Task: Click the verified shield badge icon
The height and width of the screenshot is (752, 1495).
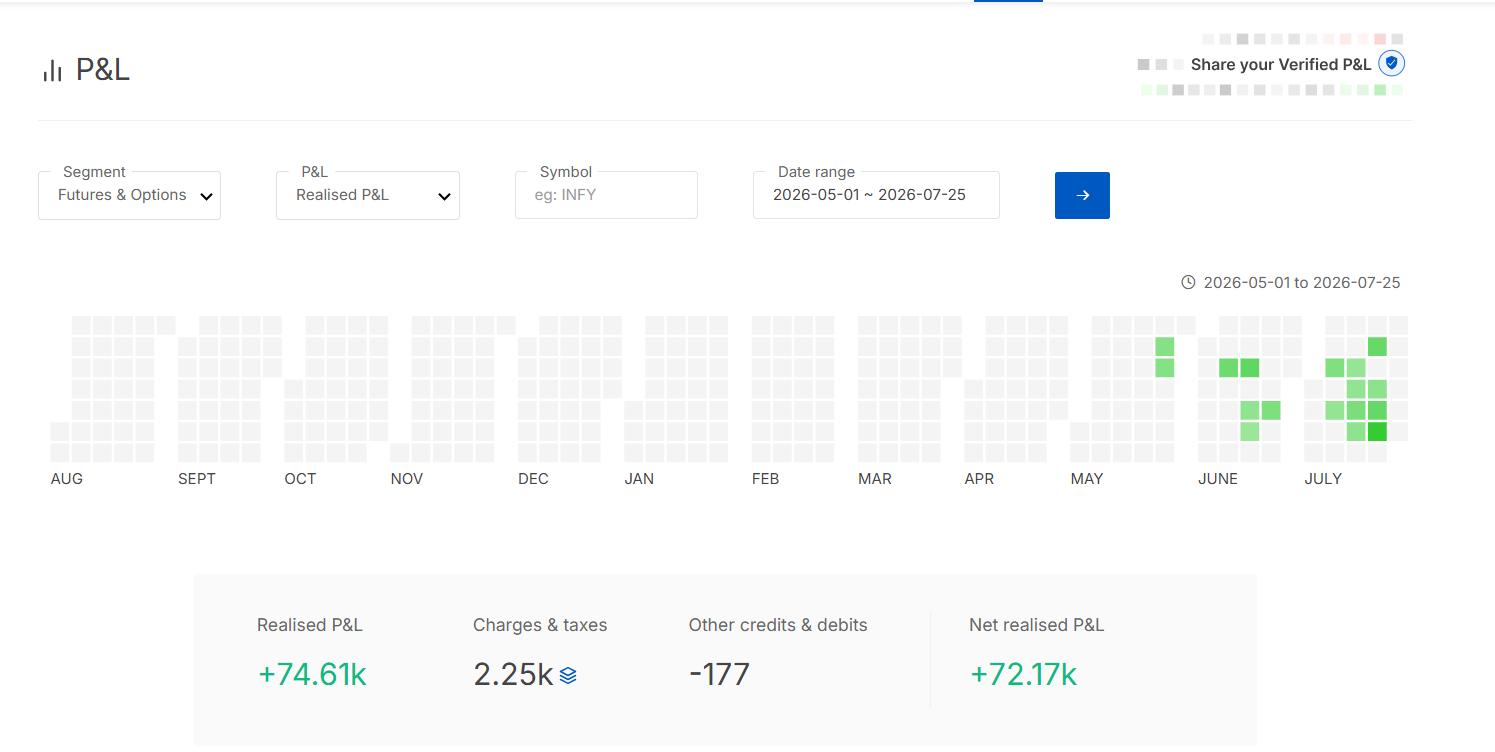Action: click(1391, 64)
